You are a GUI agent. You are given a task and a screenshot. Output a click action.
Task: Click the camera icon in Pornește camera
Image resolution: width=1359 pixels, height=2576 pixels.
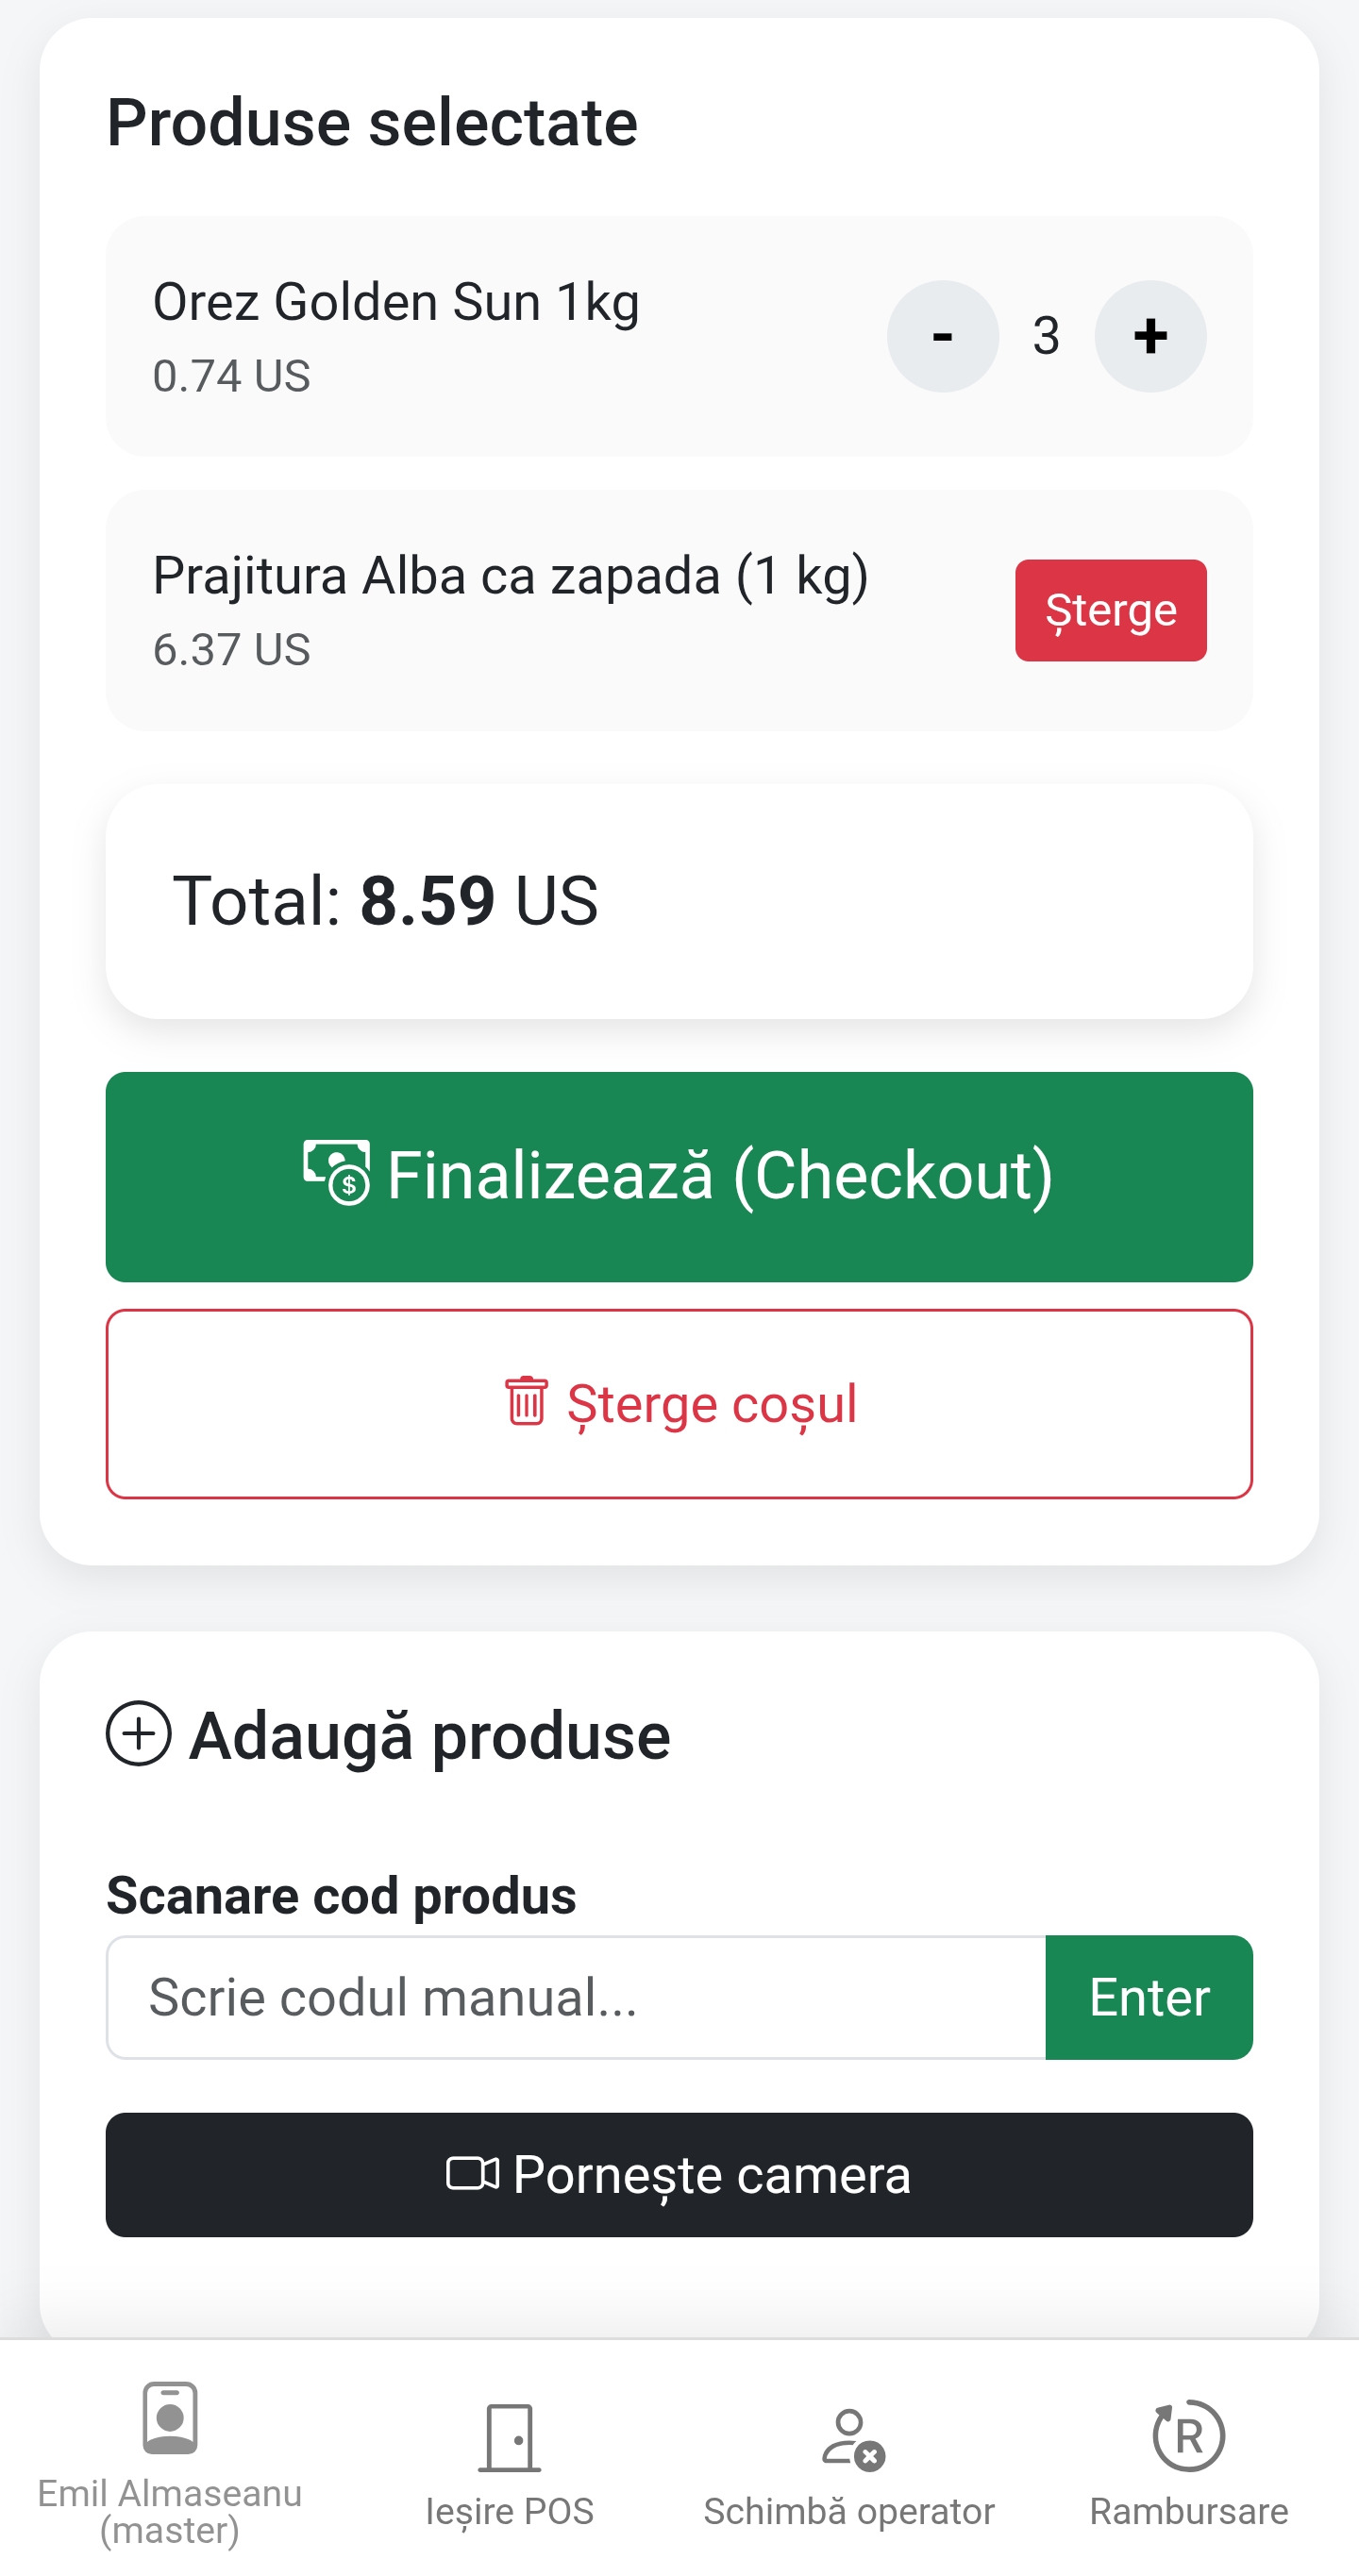(472, 2173)
